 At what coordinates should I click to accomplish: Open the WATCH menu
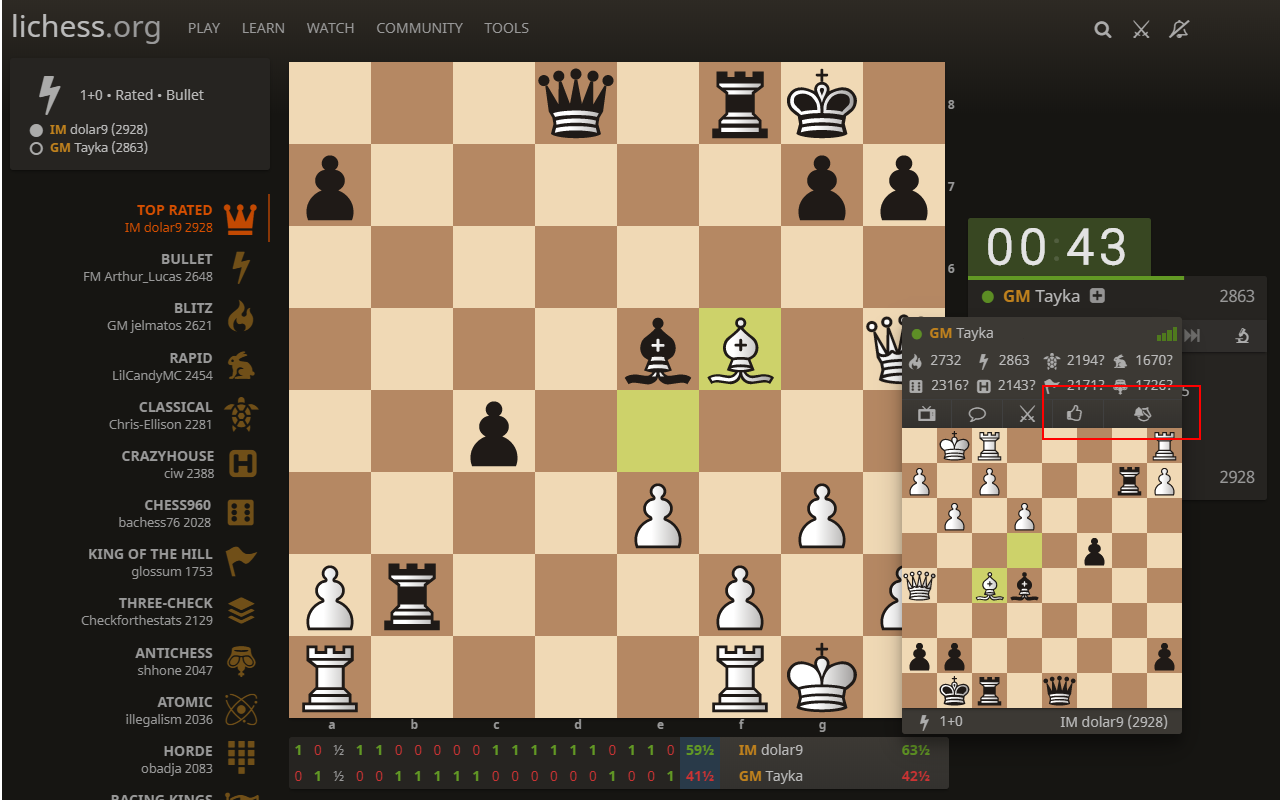point(331,28)
